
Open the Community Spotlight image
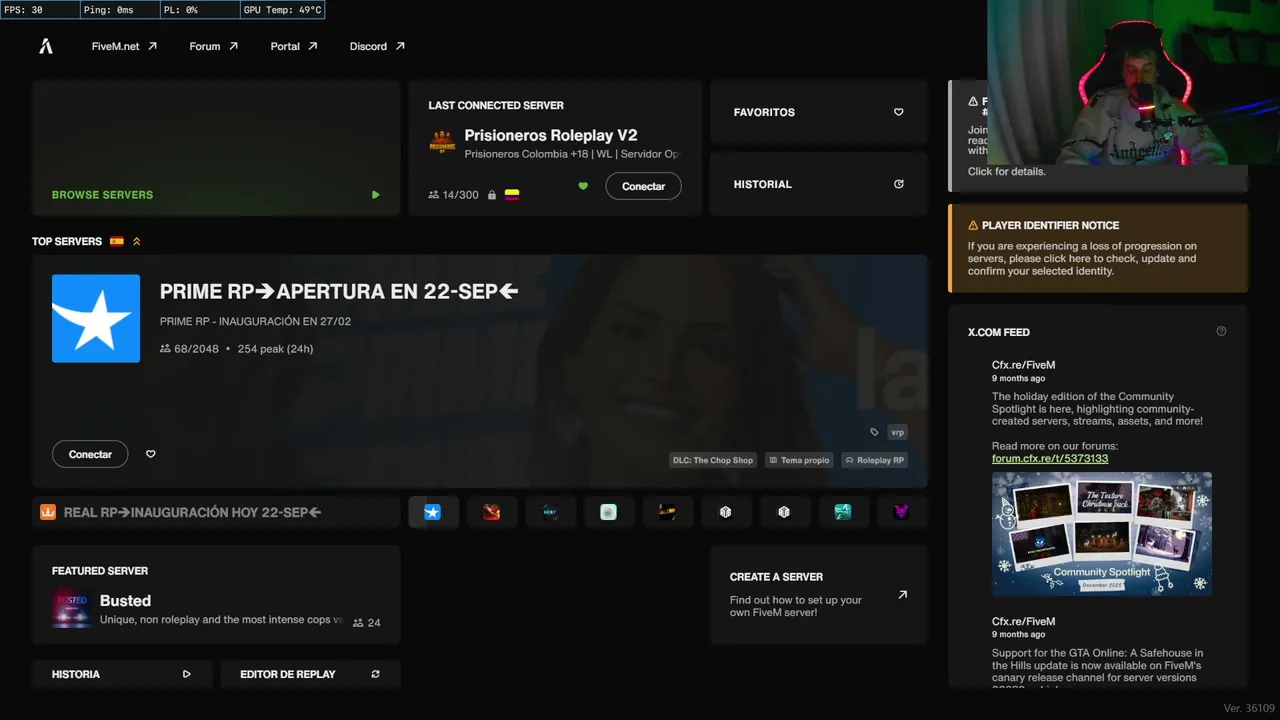point(1102,534)
